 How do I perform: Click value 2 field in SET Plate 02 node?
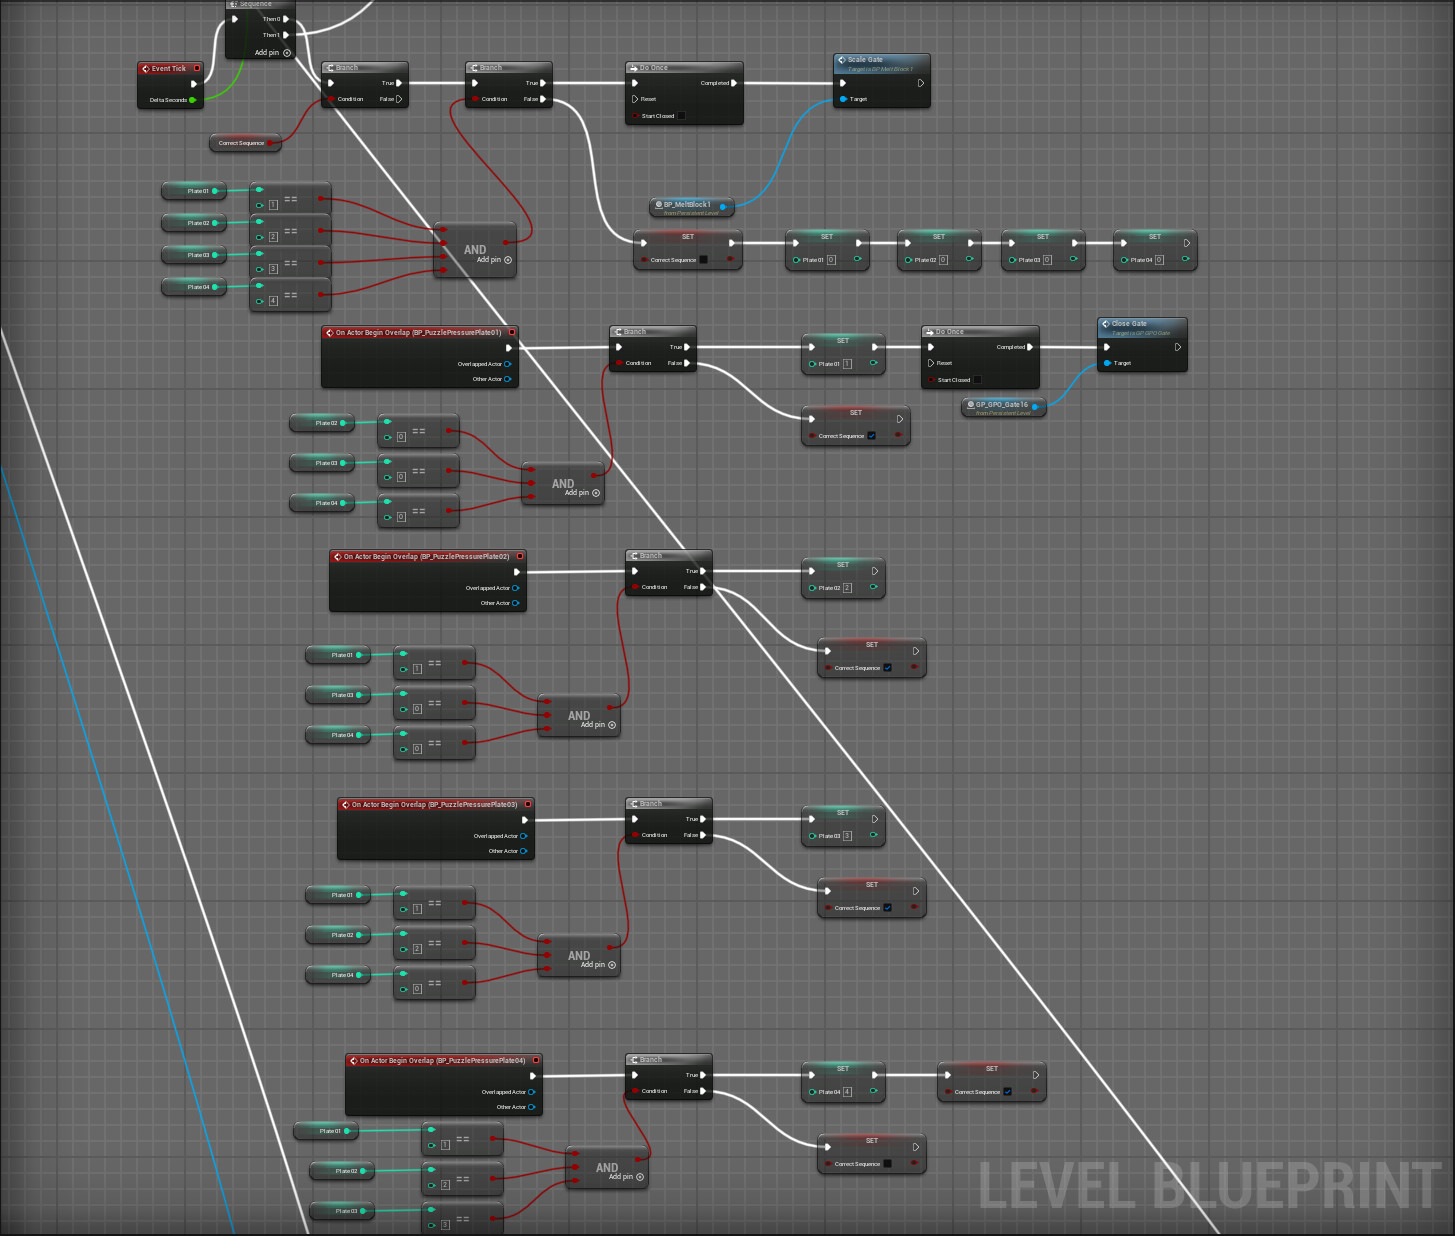click(847, 588)
